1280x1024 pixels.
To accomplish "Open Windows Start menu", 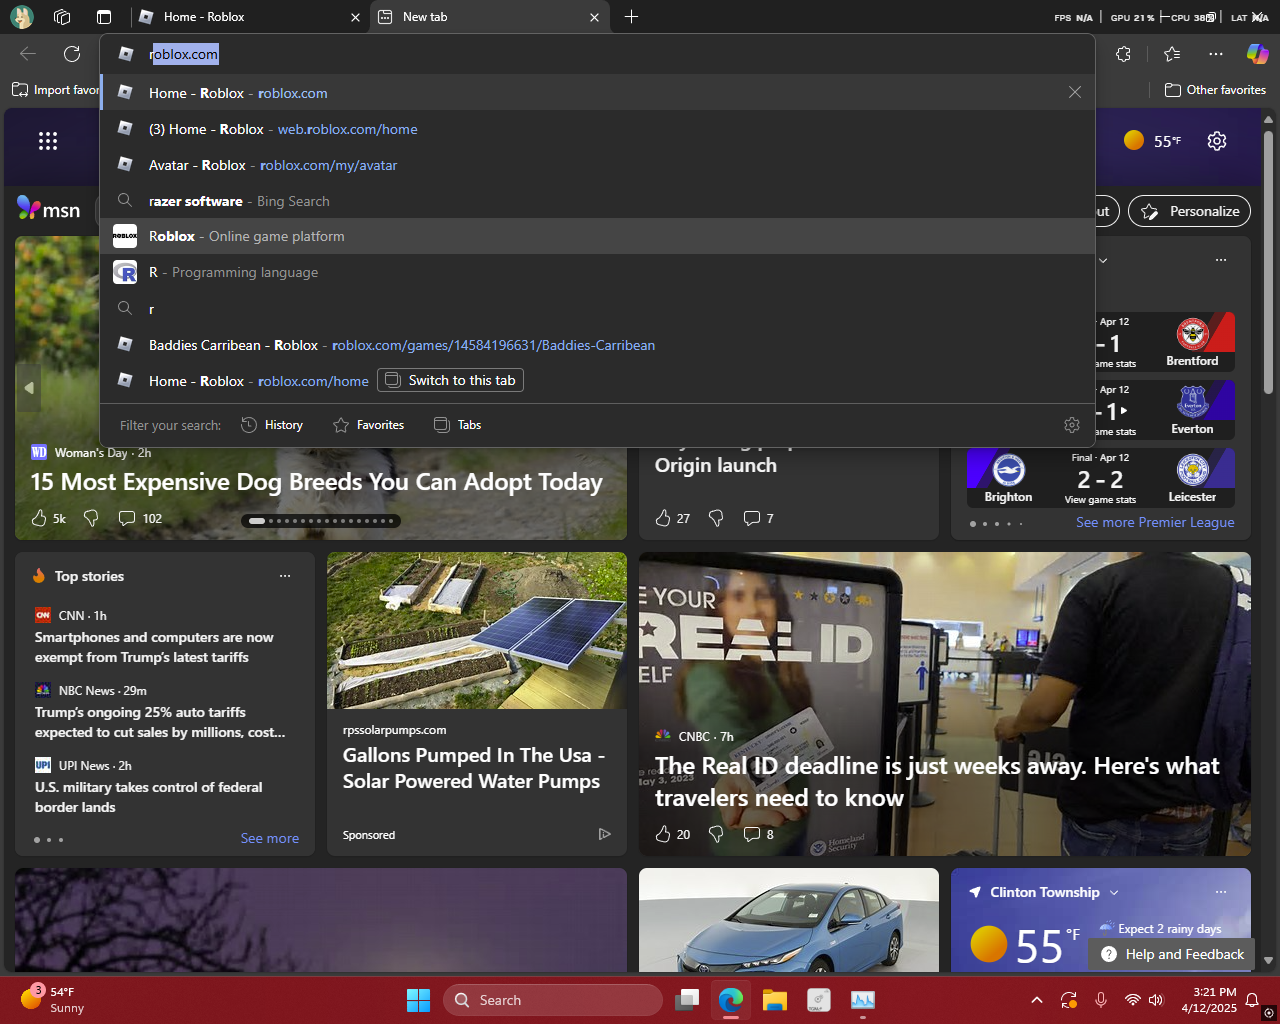I will [418, 1000].
